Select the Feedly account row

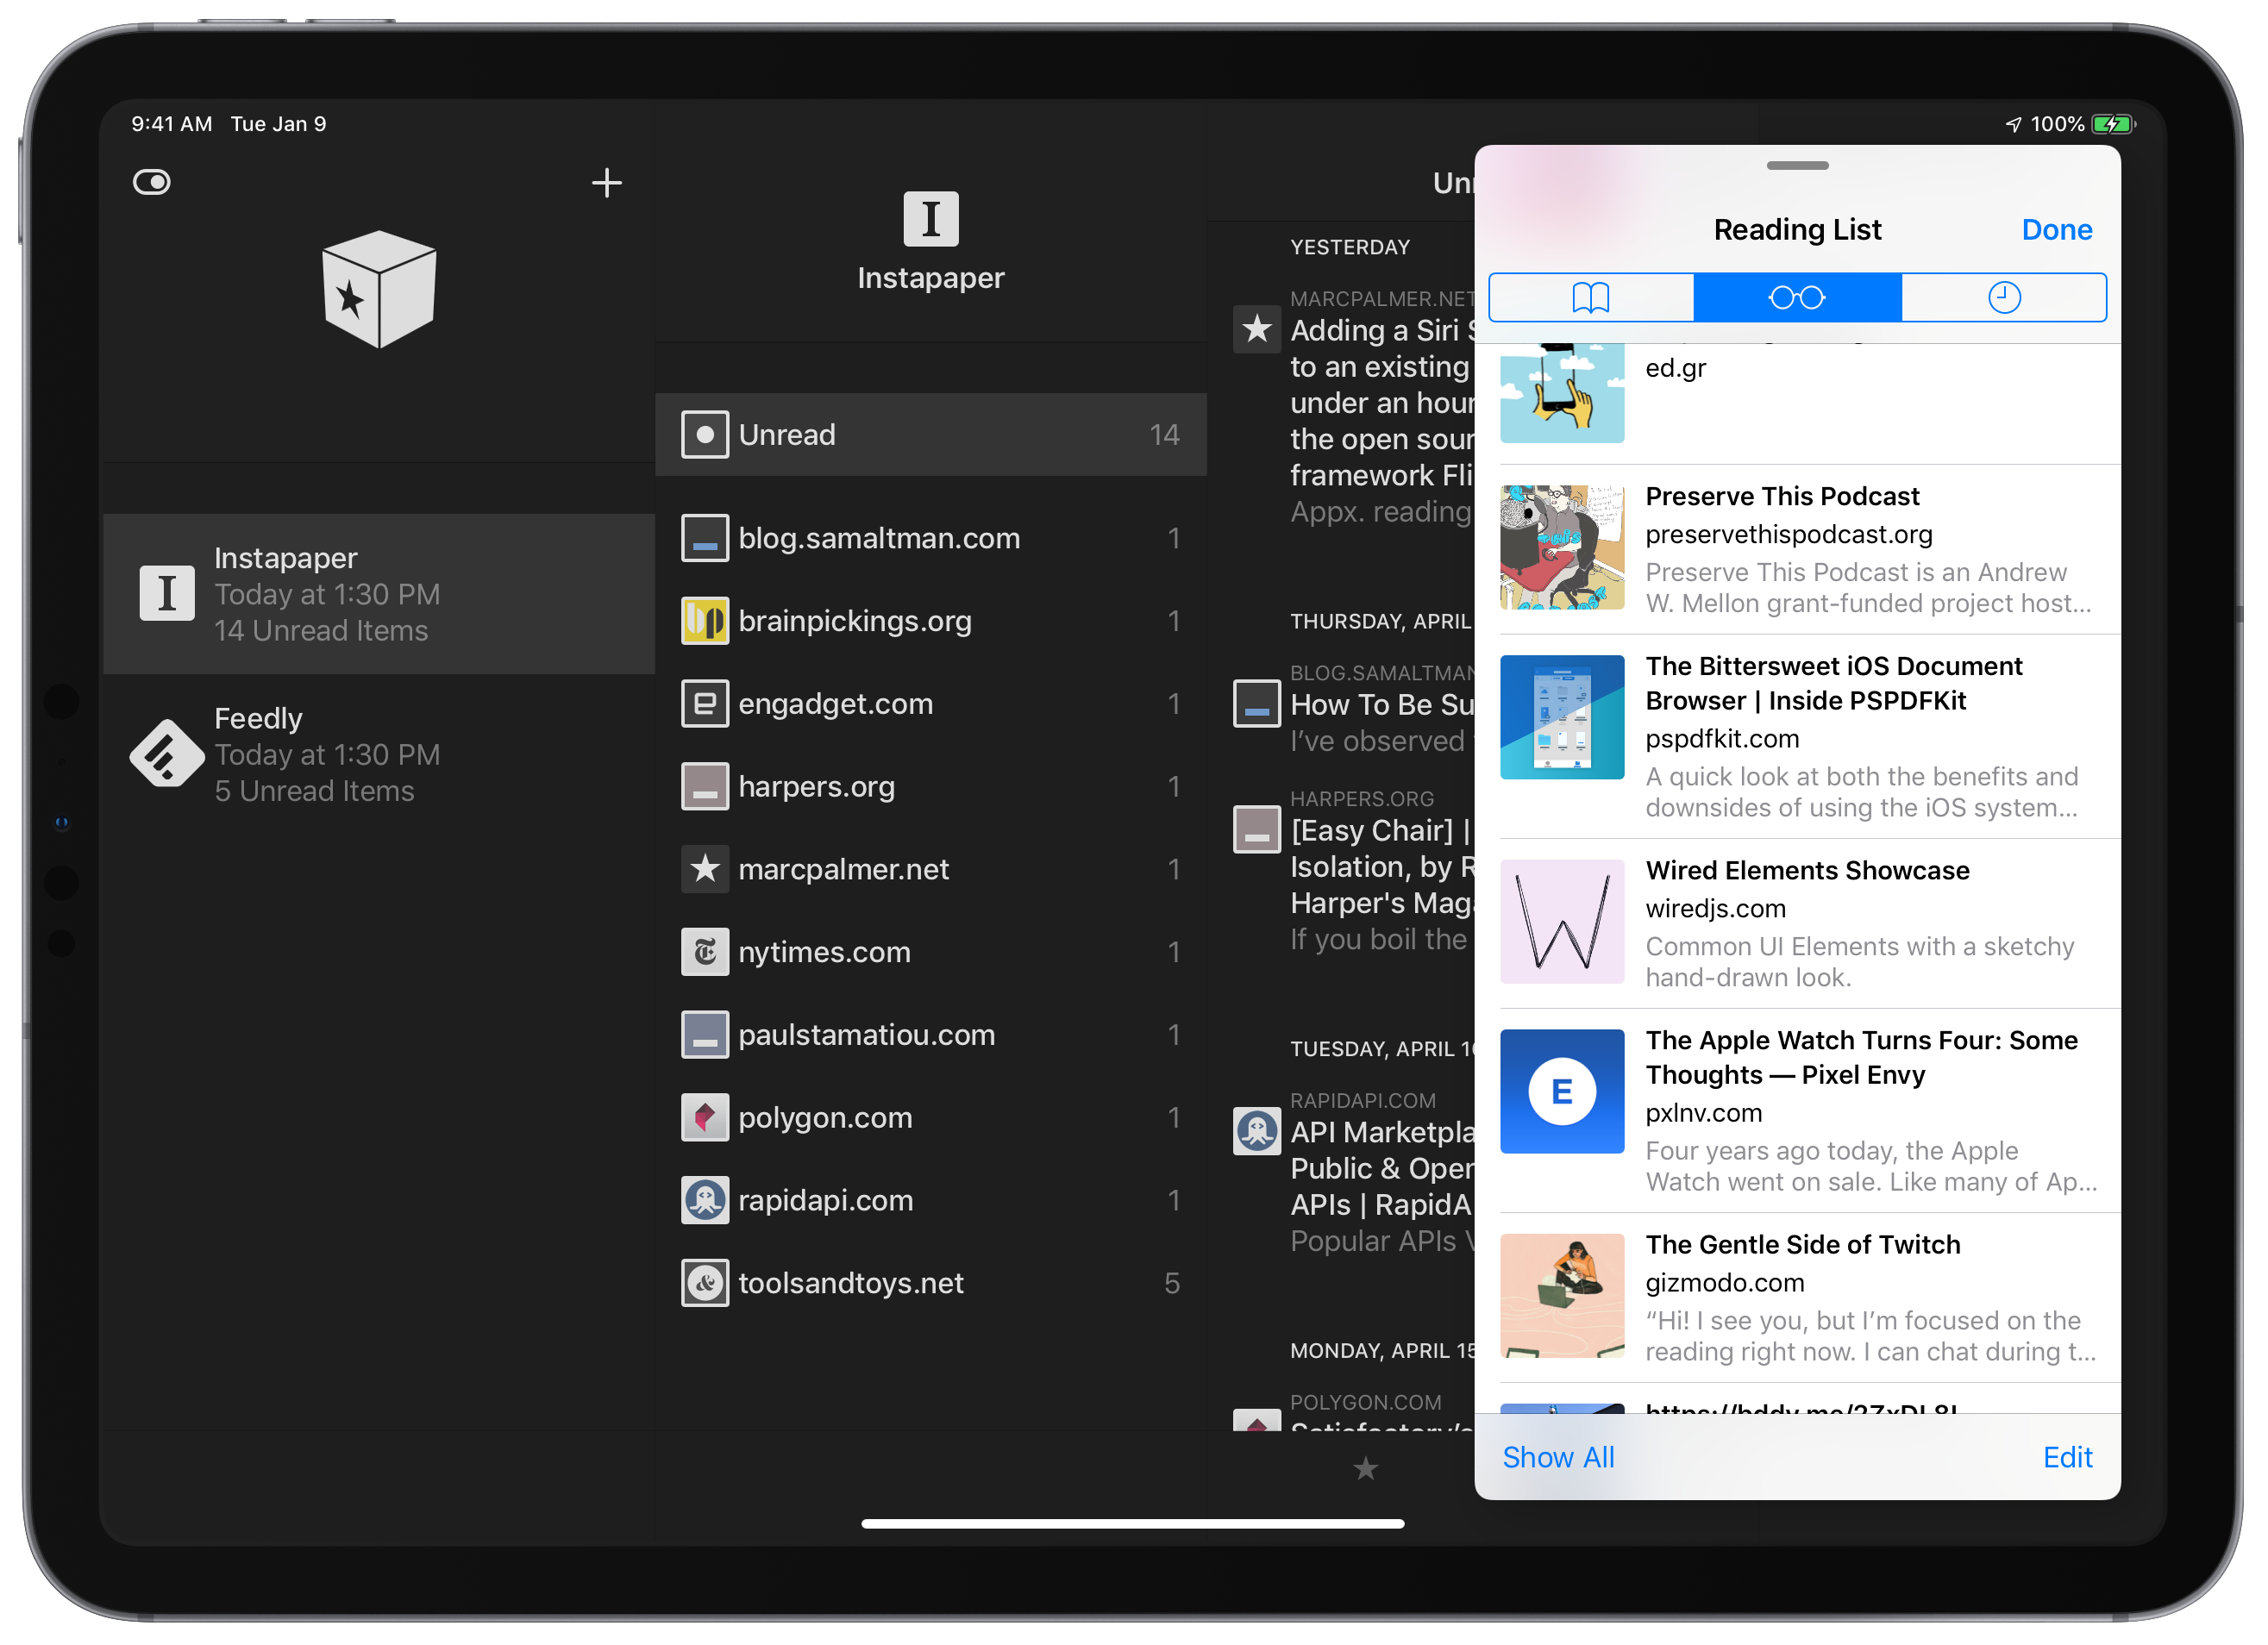tap(379, 754)
